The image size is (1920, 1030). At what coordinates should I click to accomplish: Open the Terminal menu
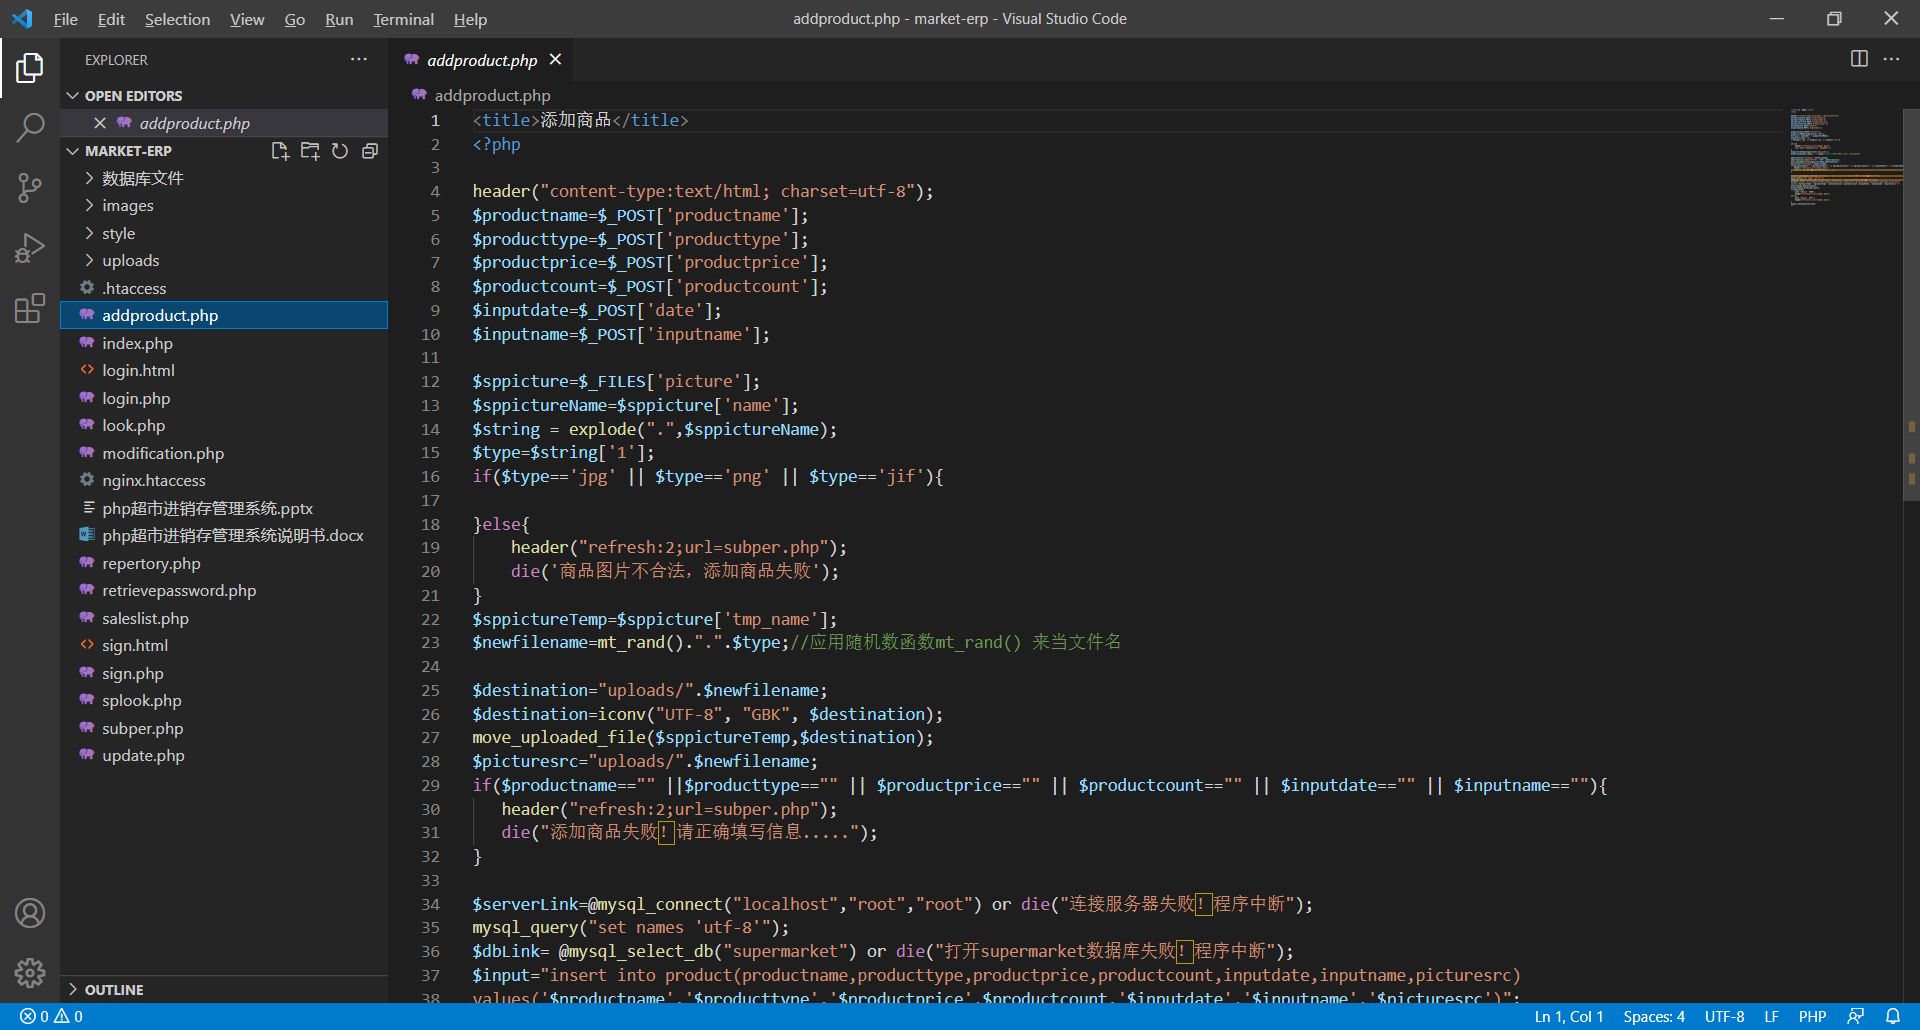click(x=403, y=19)
